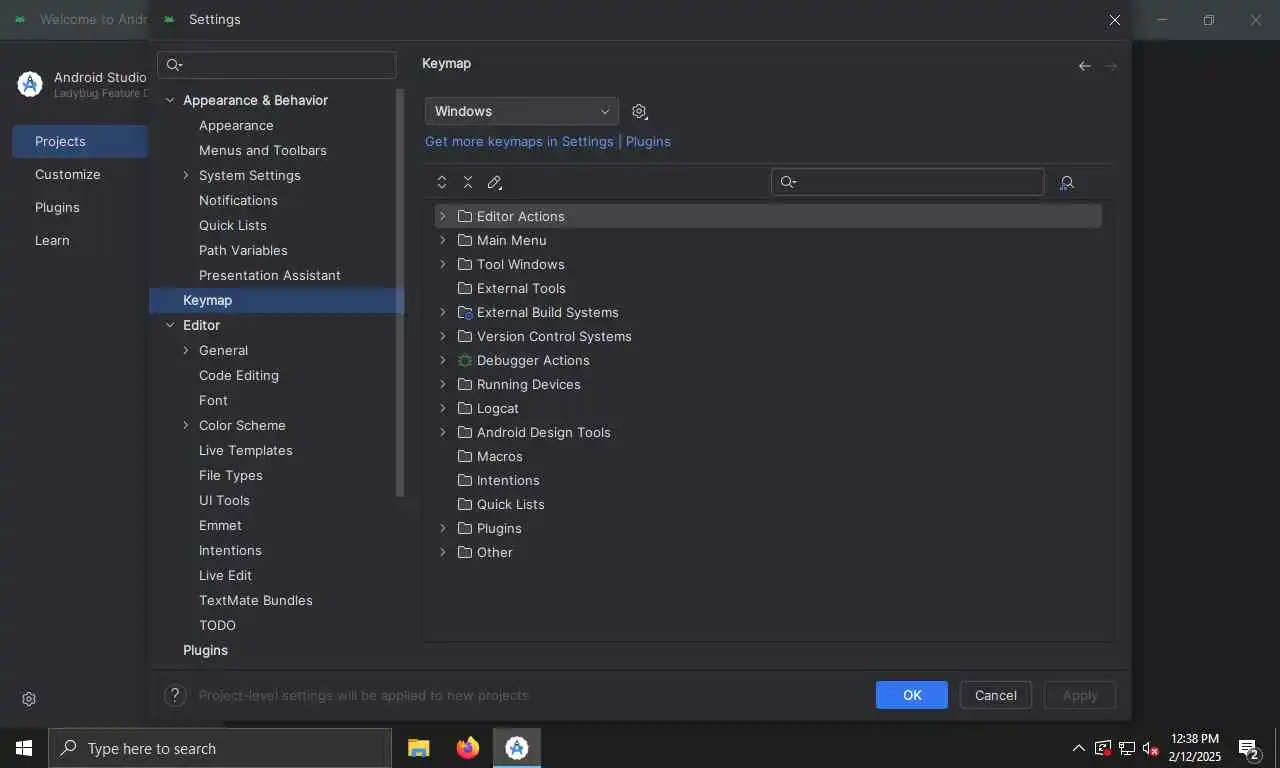Expand Android Design Tools group
Image resolution: width=1280 pixels, height=768 pixels.
[443, 432]
